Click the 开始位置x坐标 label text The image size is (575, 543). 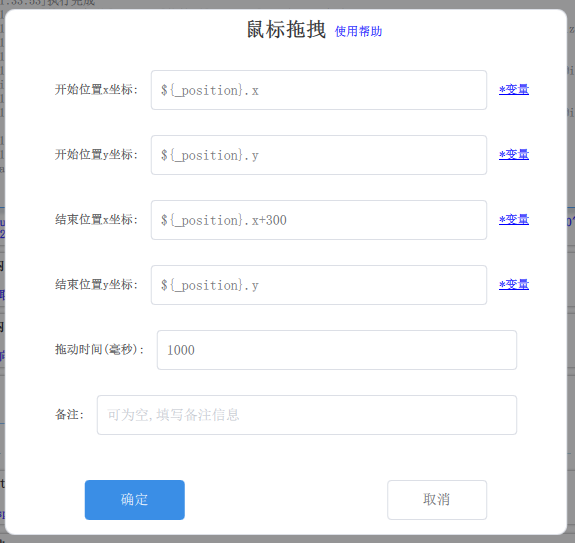tap(96, 89)
